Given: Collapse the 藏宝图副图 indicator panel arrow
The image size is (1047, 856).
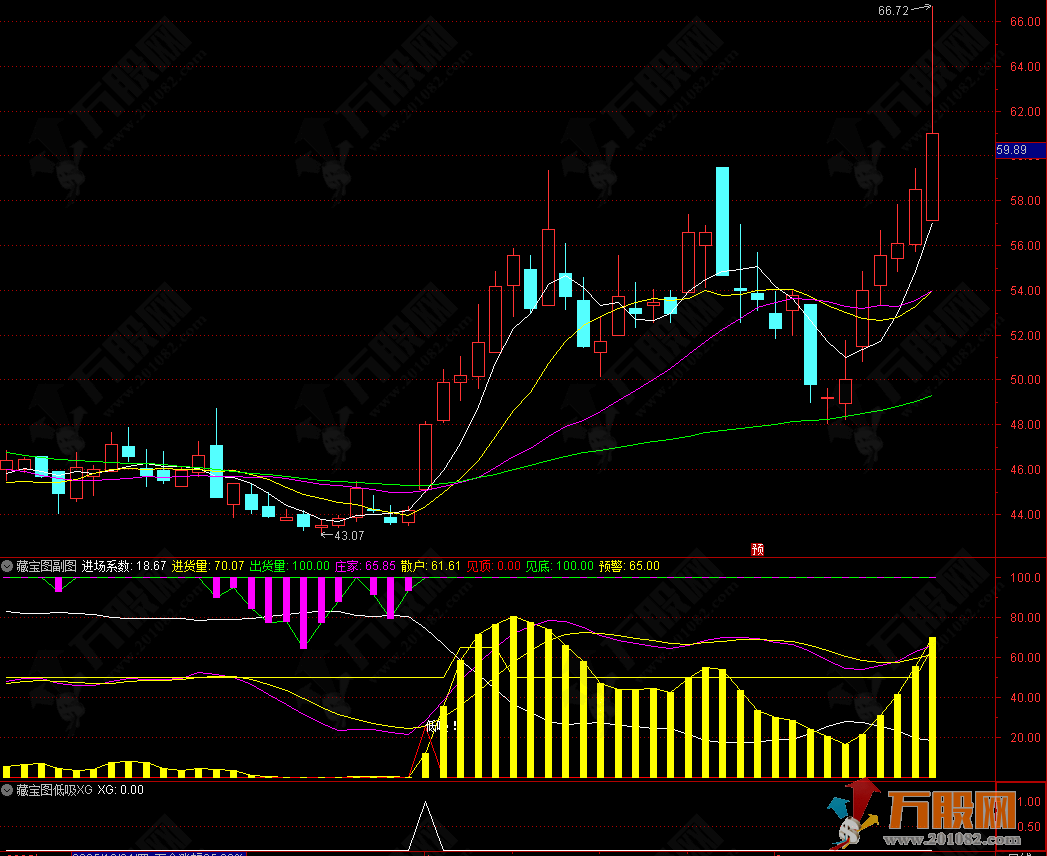Looking at the screenshot, I should (7, 566).
